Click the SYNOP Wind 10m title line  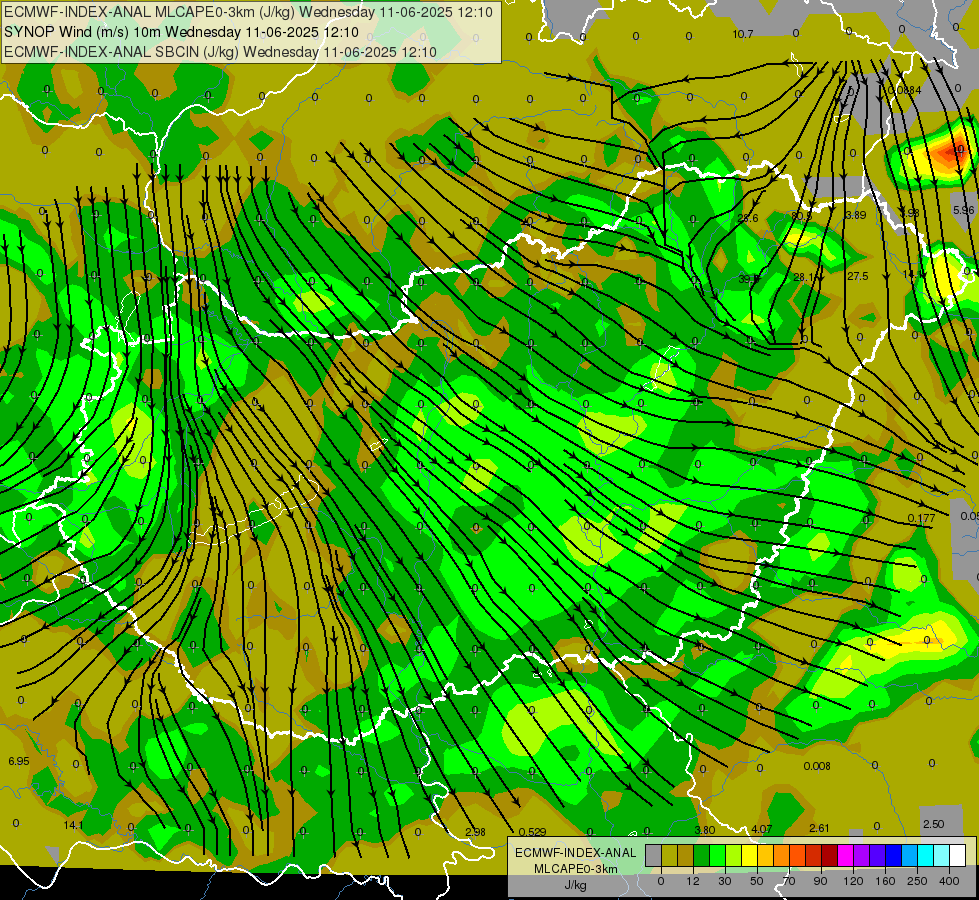click(181, 32)
